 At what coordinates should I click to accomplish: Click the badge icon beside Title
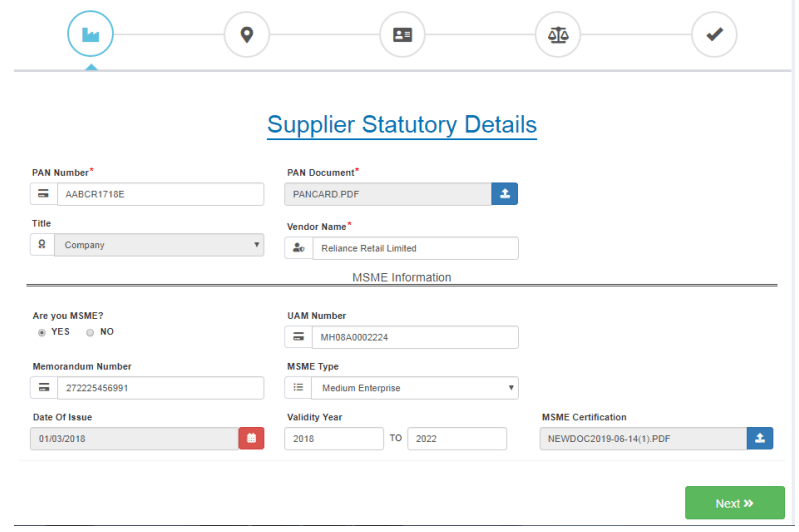click(x=42, y=245)
